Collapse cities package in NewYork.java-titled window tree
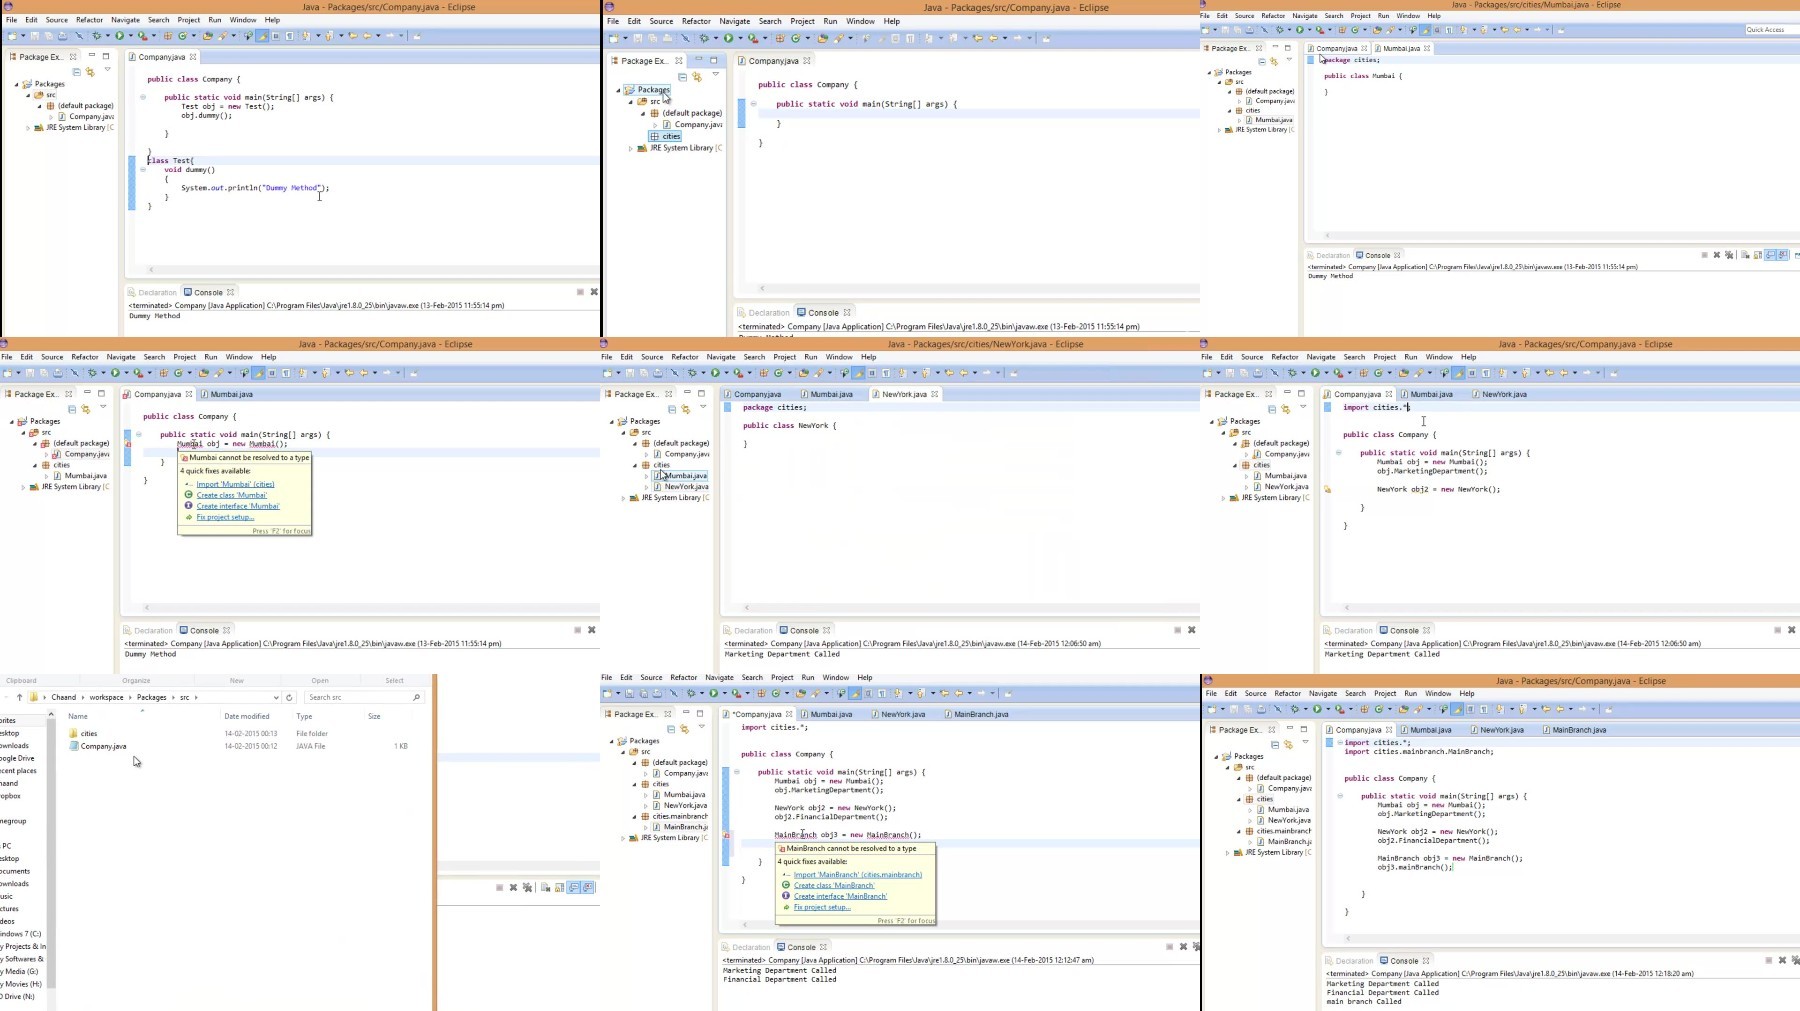The width and height of the screenshot is (1800, 1011). [x=634, y=465]
